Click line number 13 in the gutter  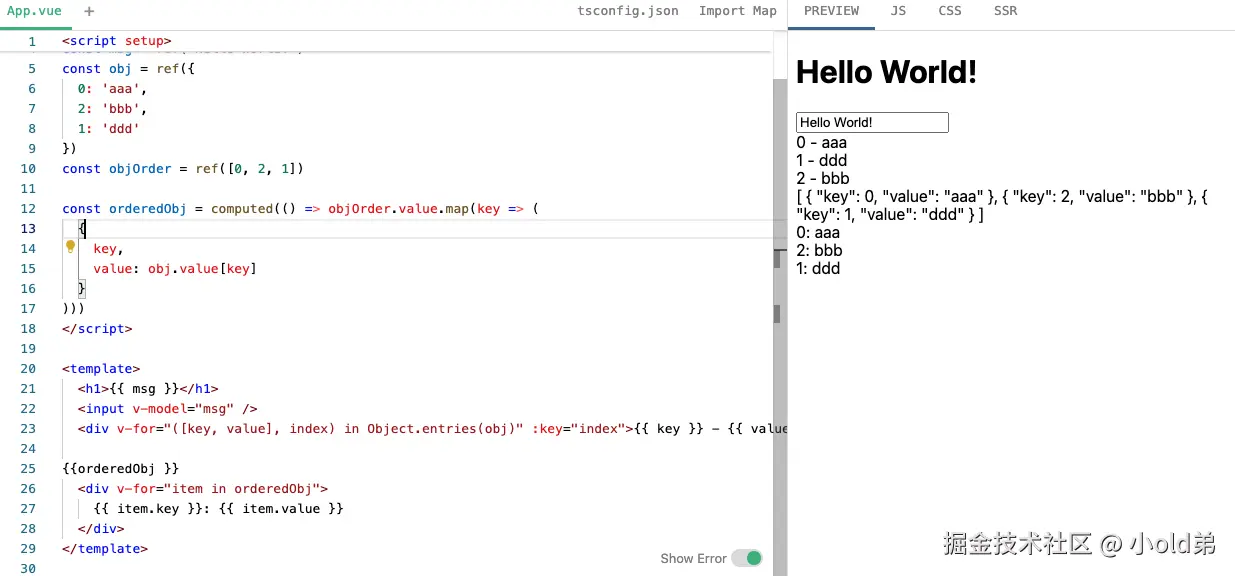28,229
